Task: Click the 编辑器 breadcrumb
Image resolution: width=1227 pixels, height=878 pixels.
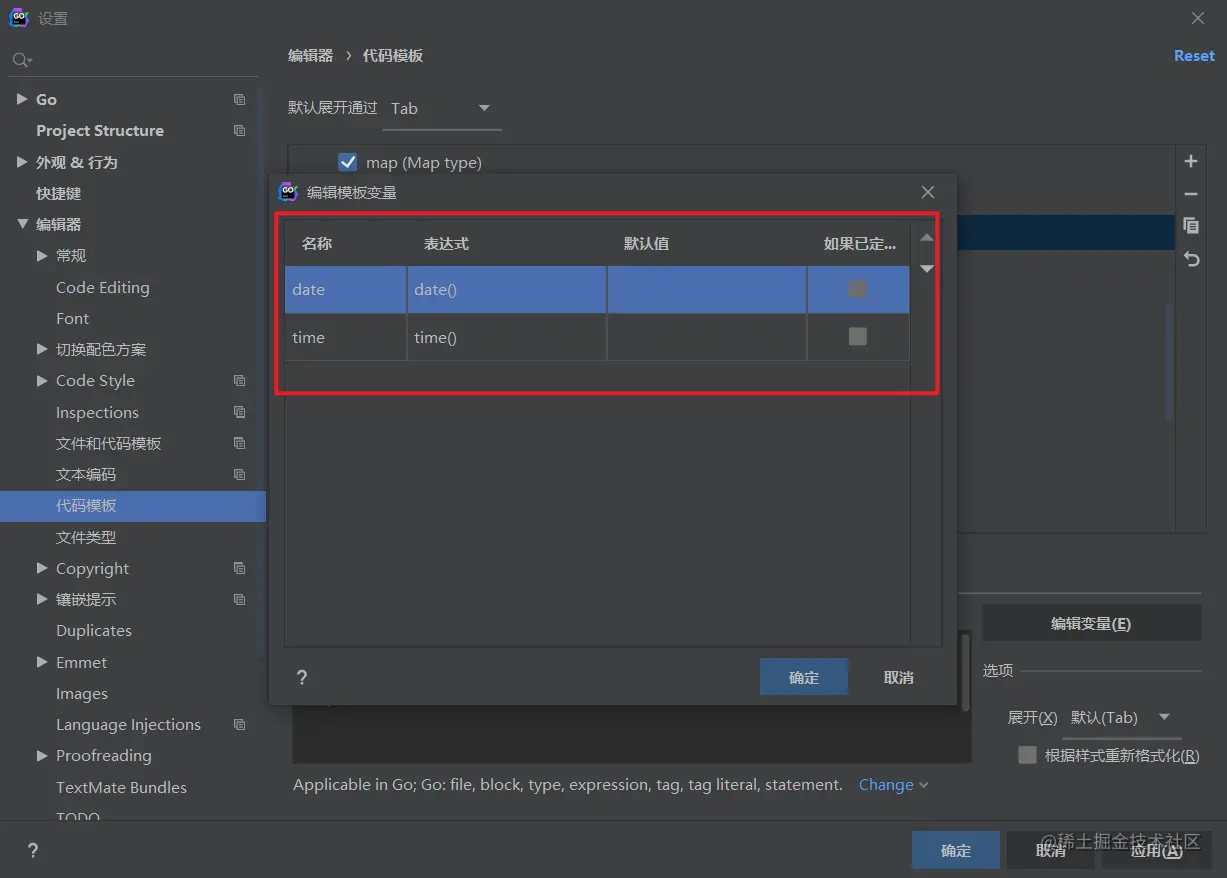Action: [x=311, y=56]
